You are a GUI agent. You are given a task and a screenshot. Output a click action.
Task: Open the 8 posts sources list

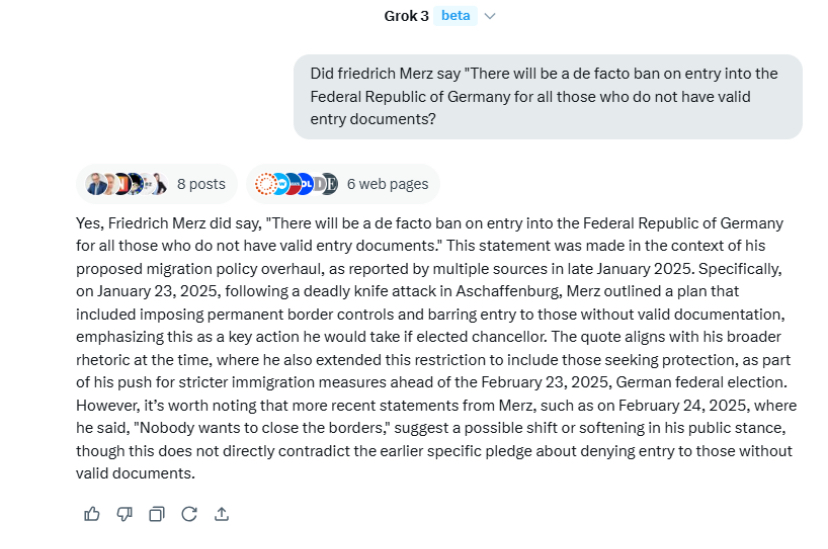[x=201, y=184]
